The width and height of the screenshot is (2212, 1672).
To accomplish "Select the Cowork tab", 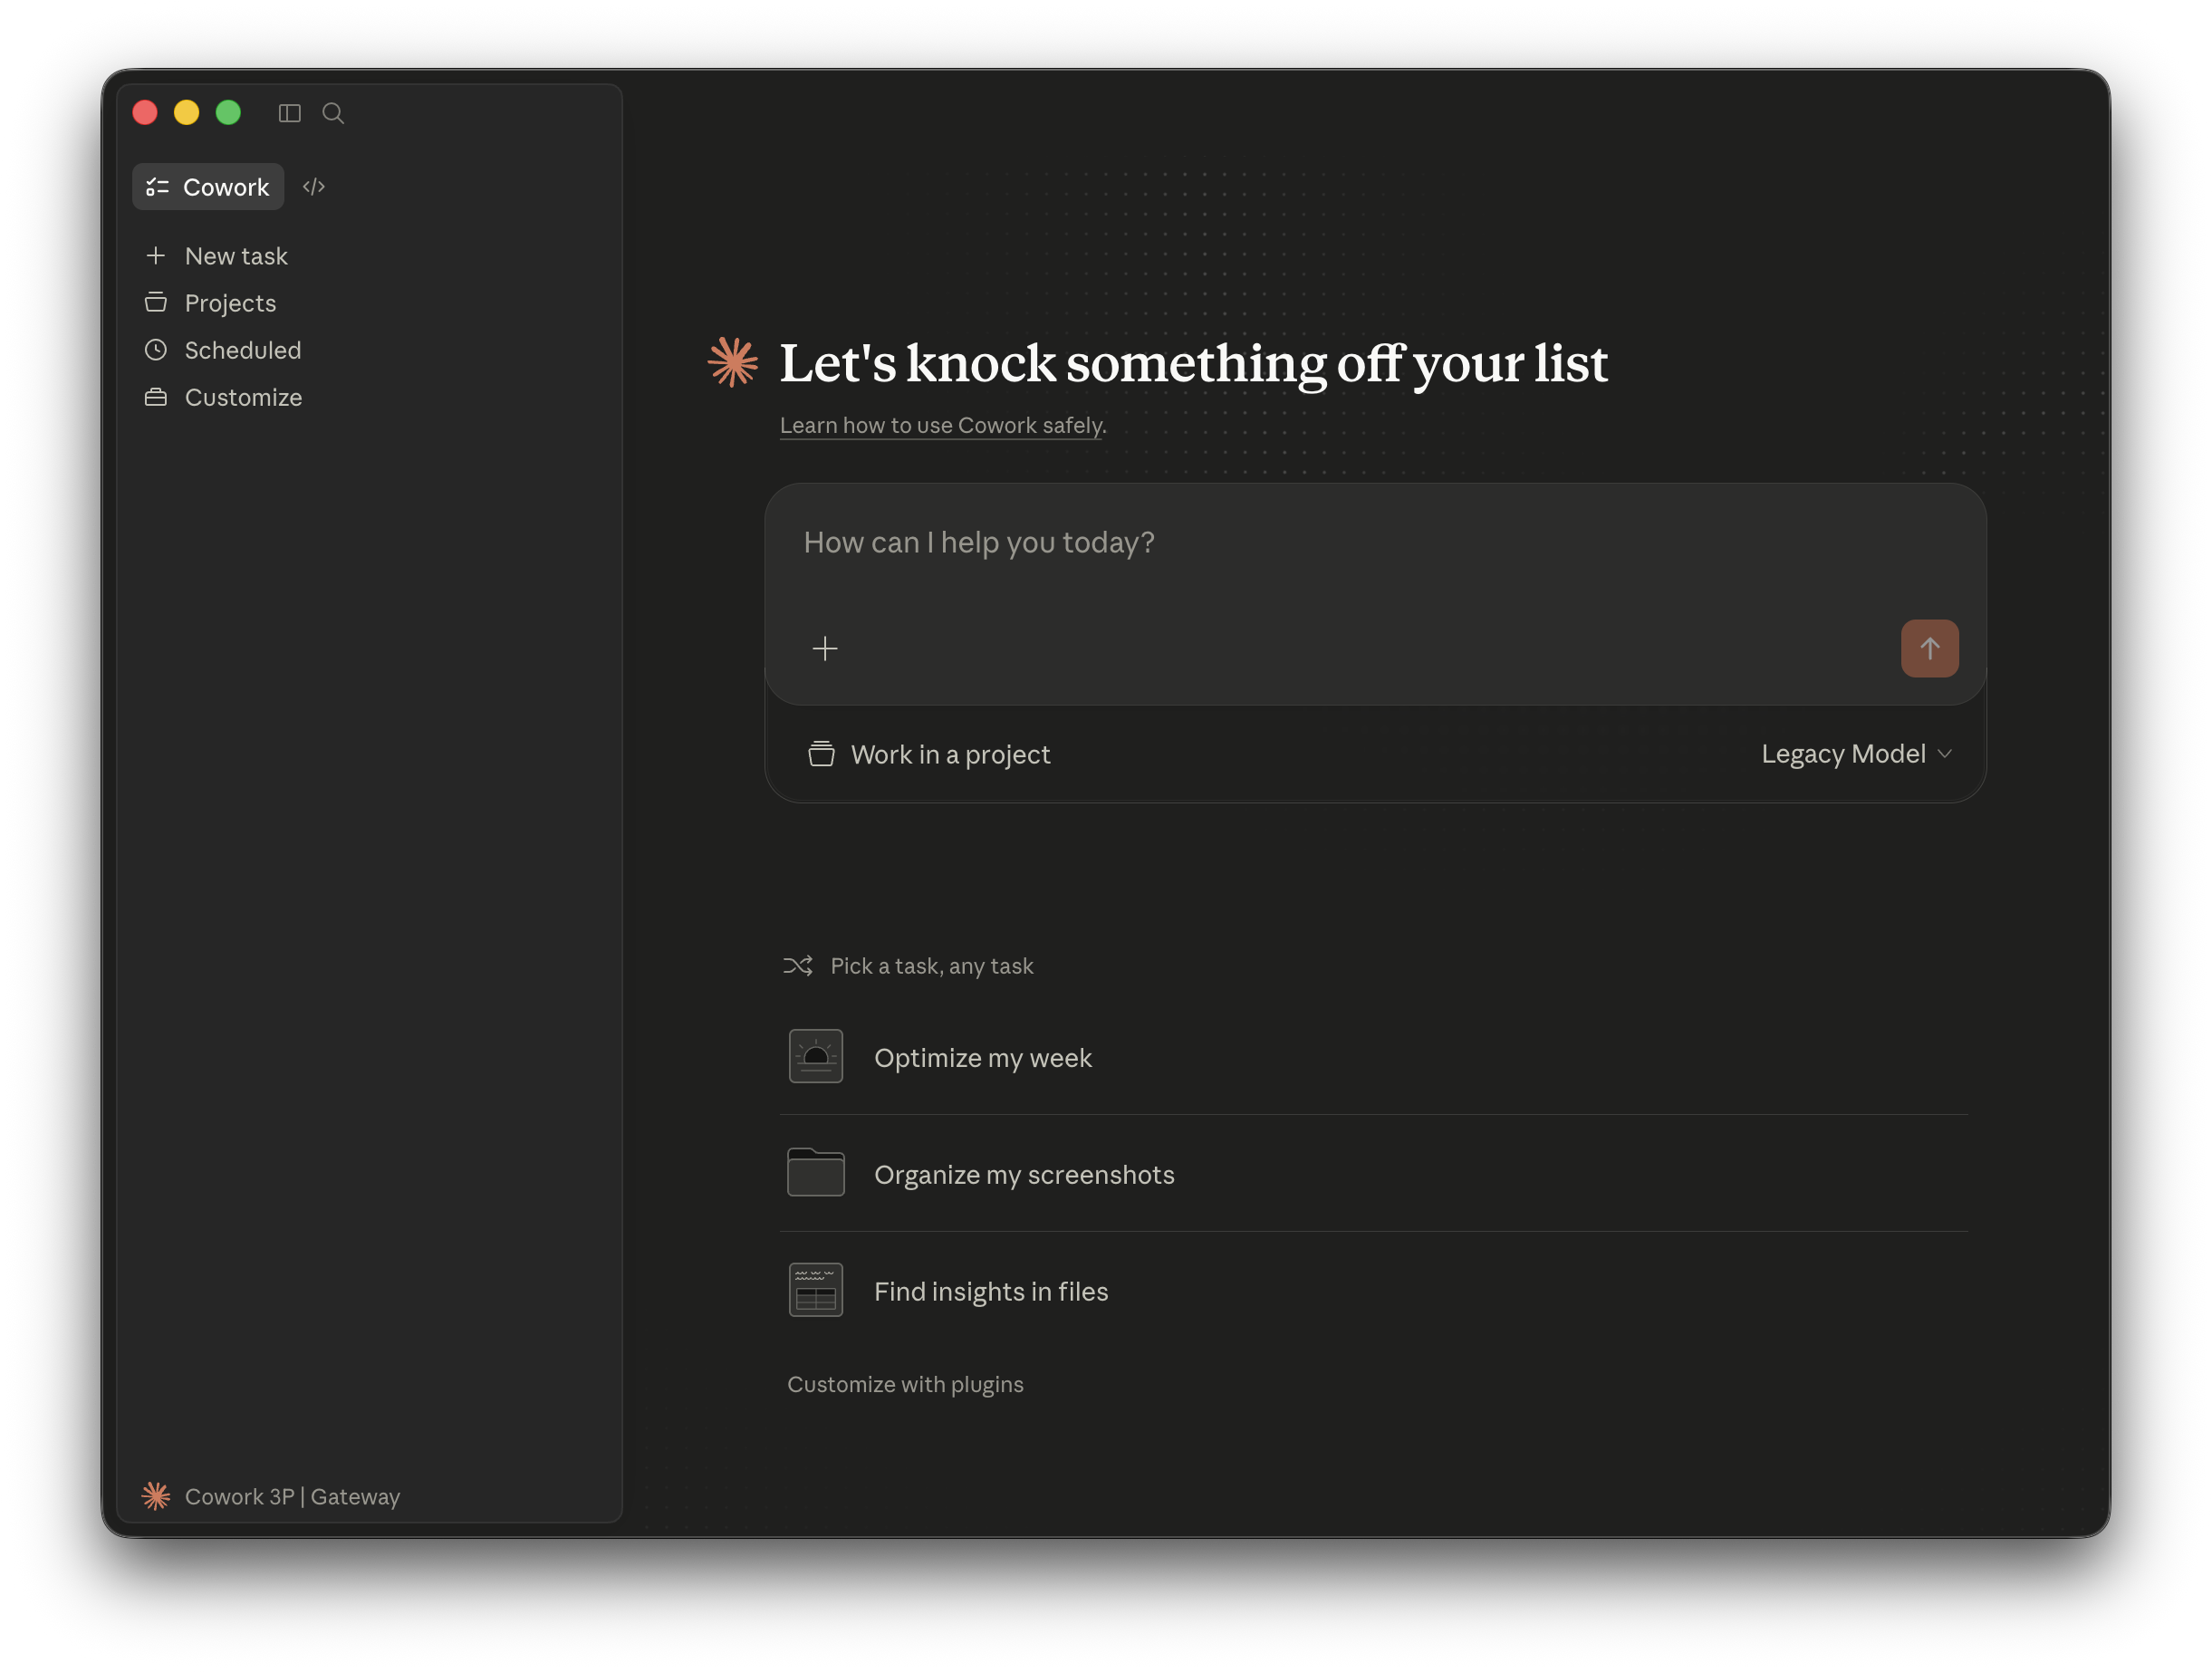I will [x=208, y=187].
